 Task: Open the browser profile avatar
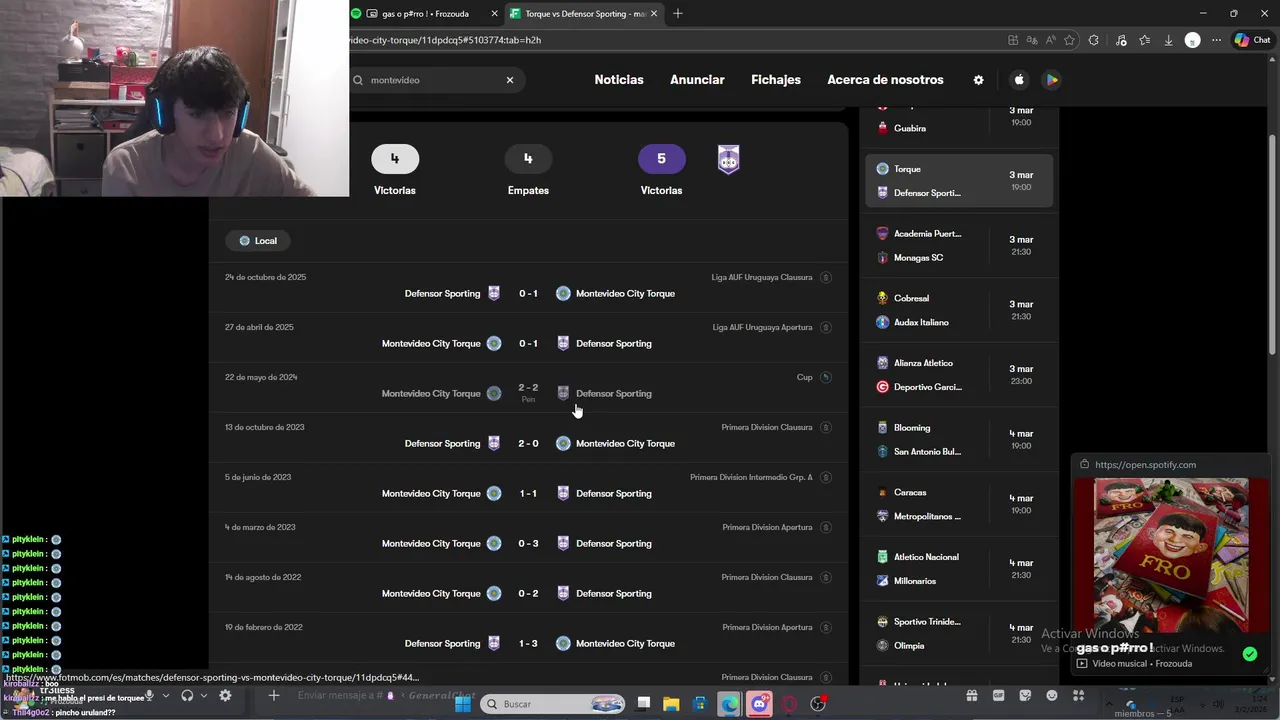coord(1192,40)
